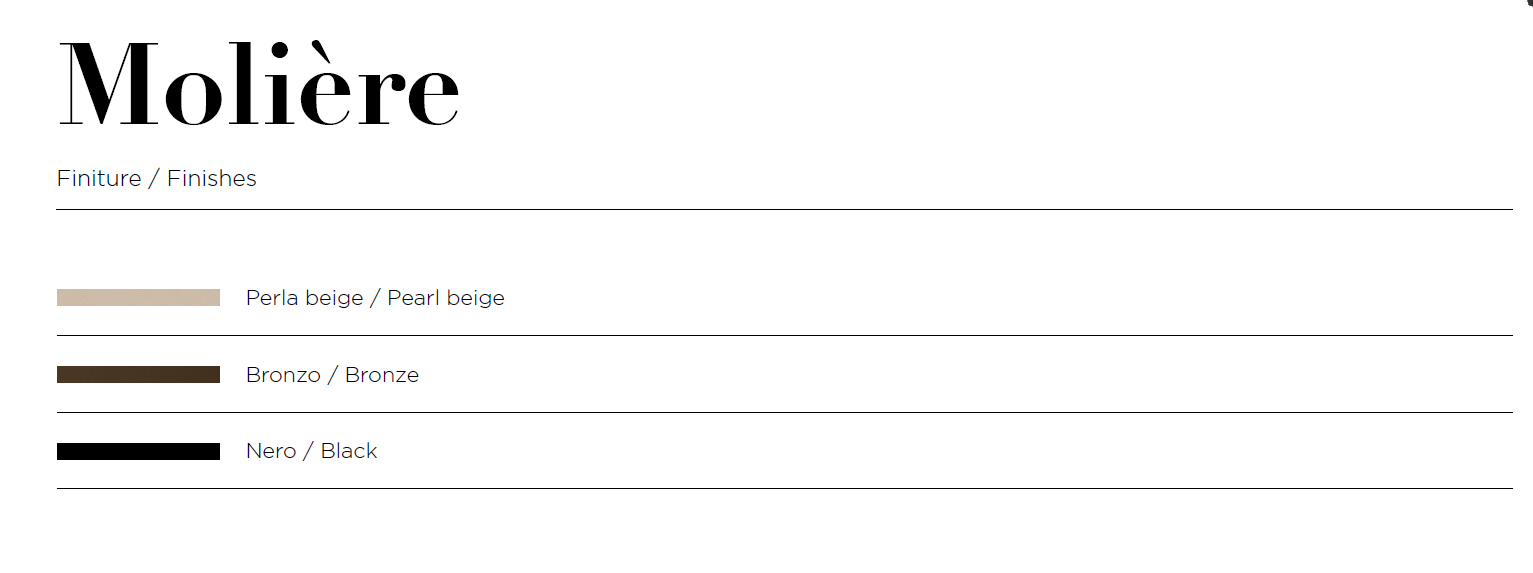The height and width of the screenshot is (573, 1533).
Task: Click the Pearl beige color swatch
Action: pos(138,298)
